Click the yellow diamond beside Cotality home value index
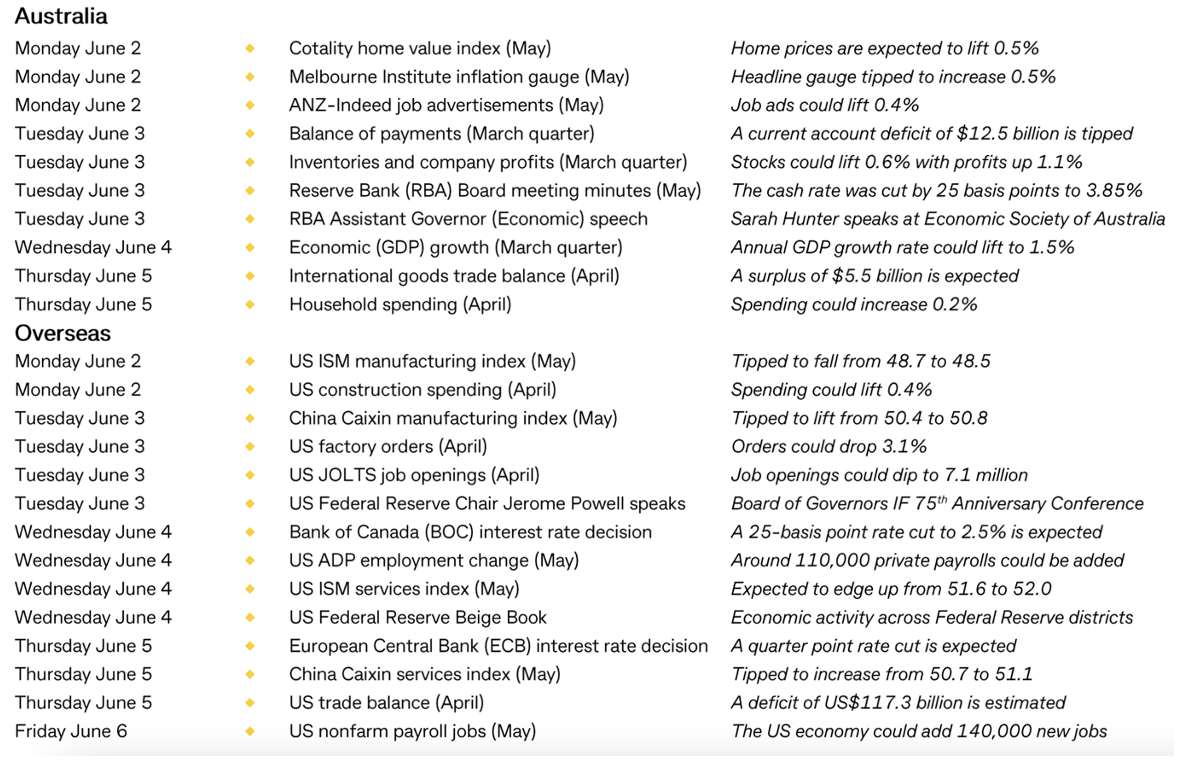Image resolution: width=1196 pixels, height=772 pixels. pos(250,48)
